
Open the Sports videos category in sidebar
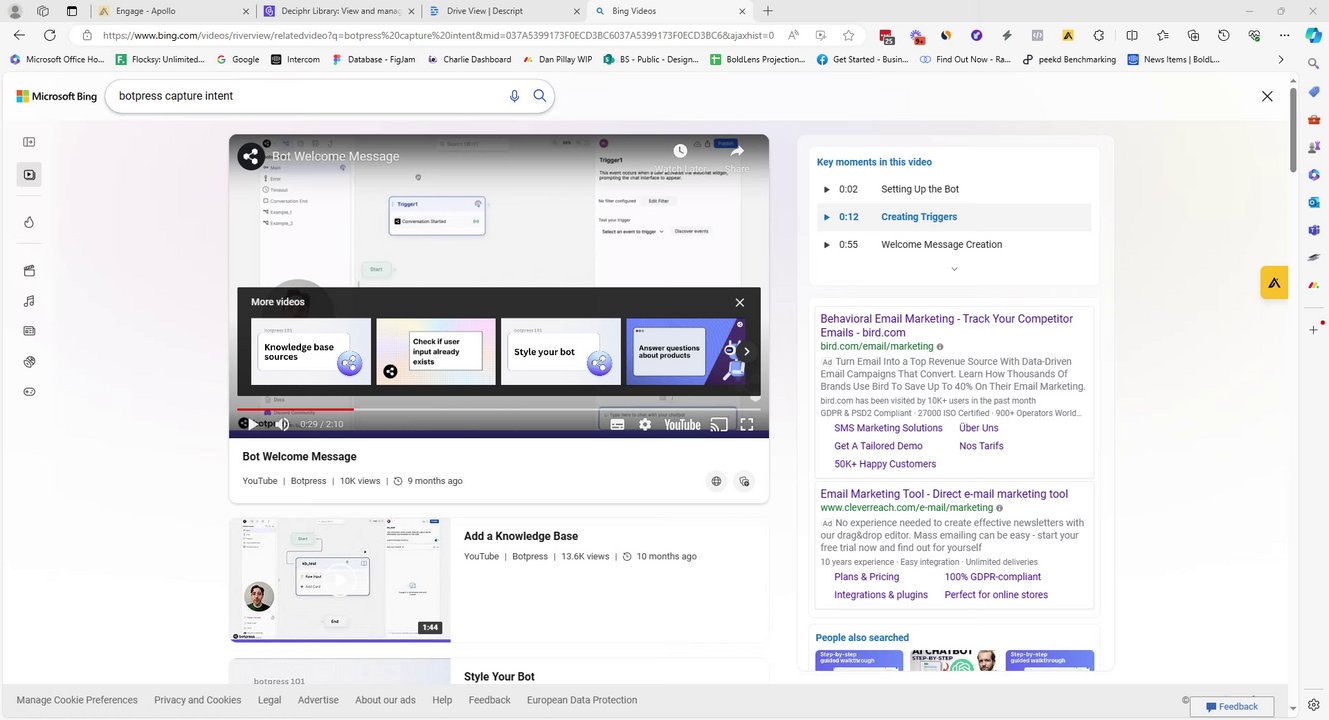[x=29, y=361]
